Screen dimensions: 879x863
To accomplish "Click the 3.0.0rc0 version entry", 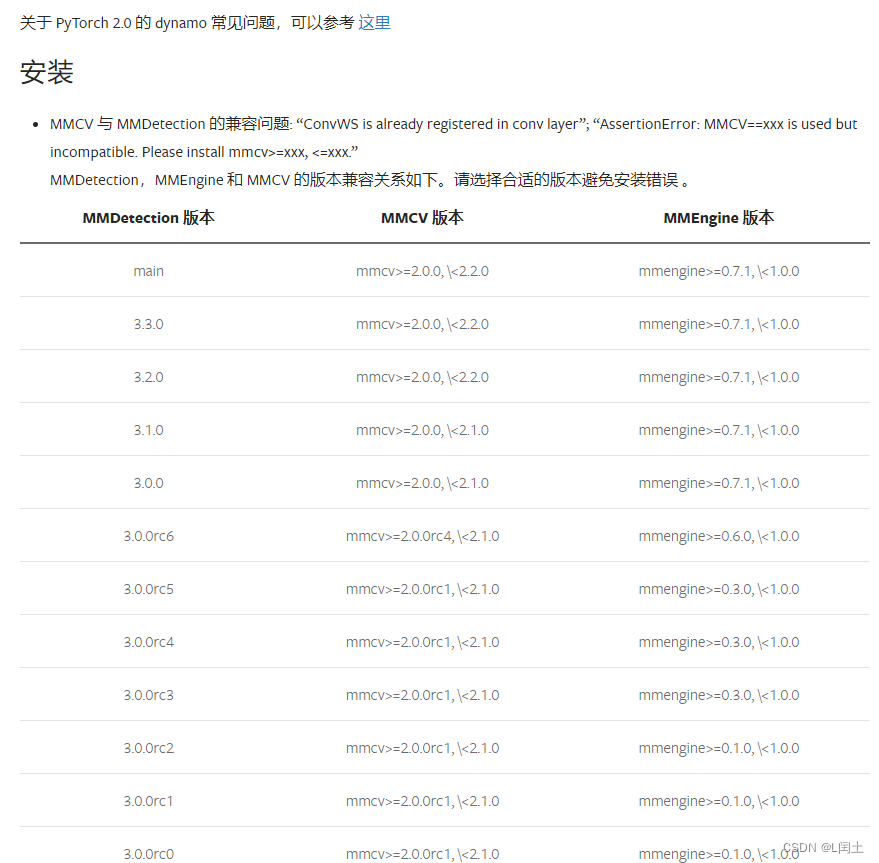I will coord(148,853).
